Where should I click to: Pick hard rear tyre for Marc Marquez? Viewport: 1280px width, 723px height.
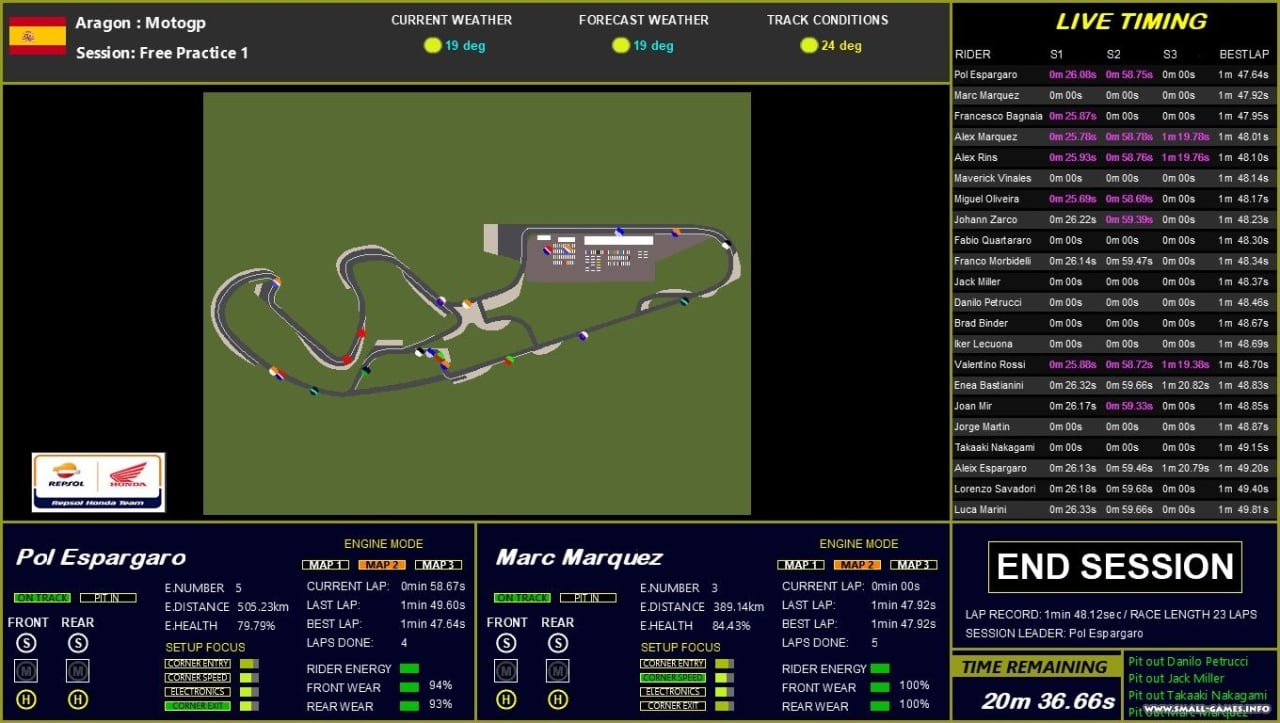[557, 700]
